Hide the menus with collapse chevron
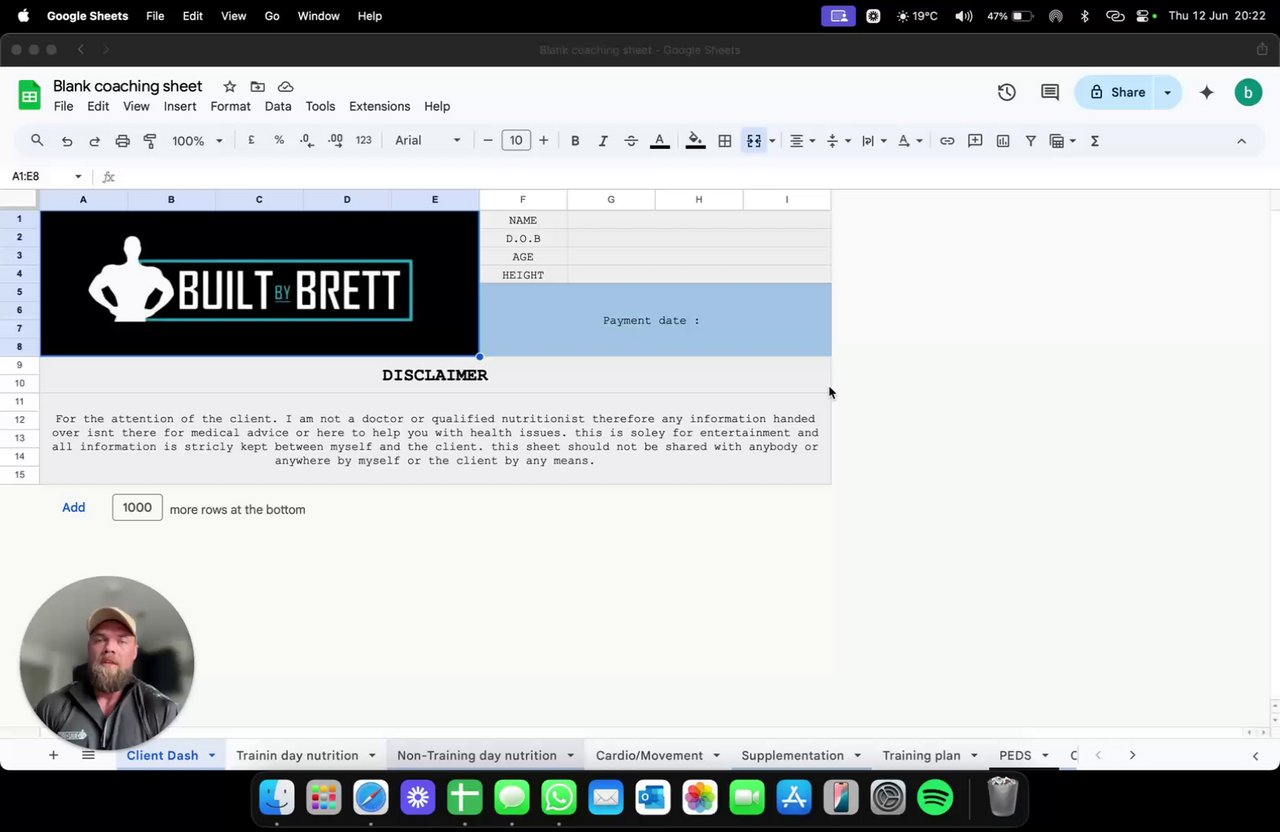This screenshot has height=832, width=1280. (1242, 141)
